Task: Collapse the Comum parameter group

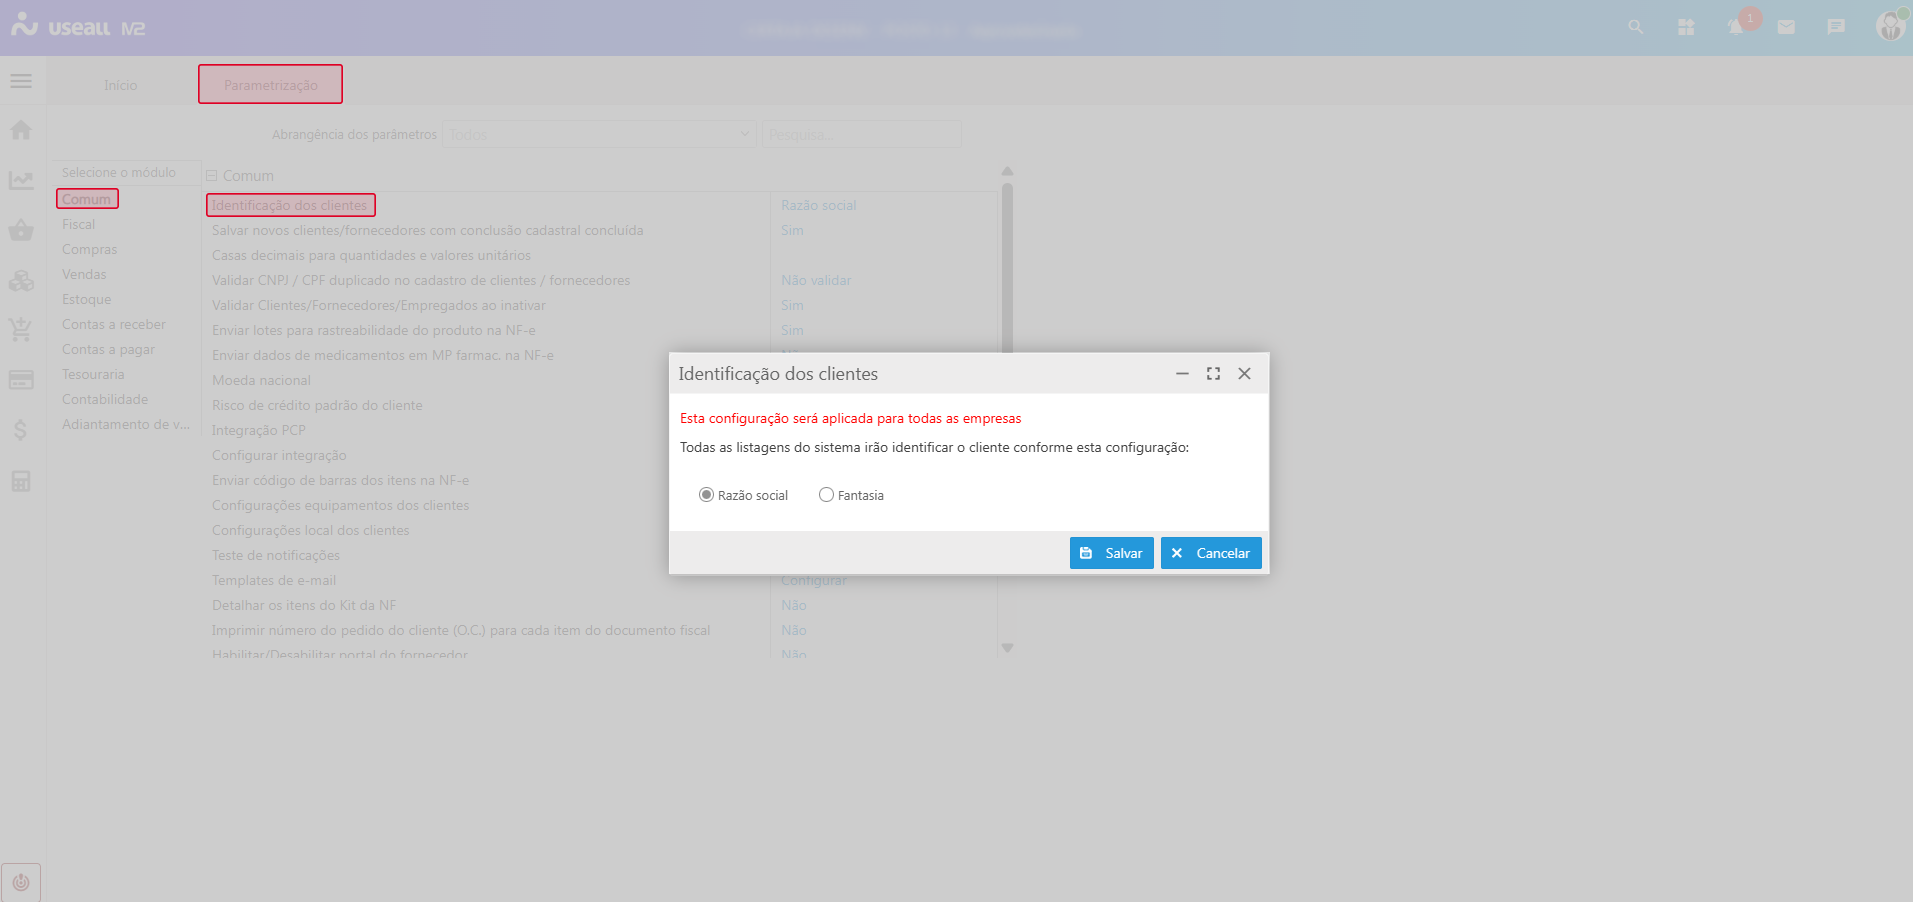Action: point(212,176)
